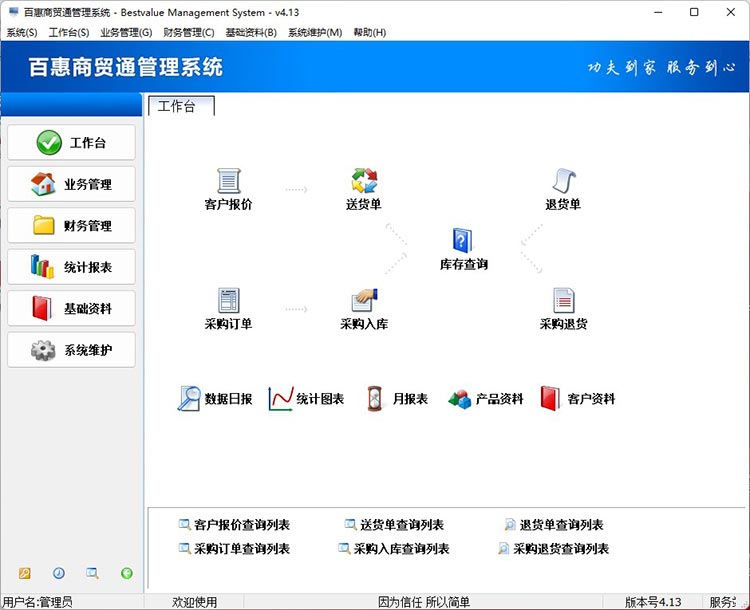Open the 统计图表 statistics chart icon
This screenshot has height=610, width=750.
coord(280,399)
